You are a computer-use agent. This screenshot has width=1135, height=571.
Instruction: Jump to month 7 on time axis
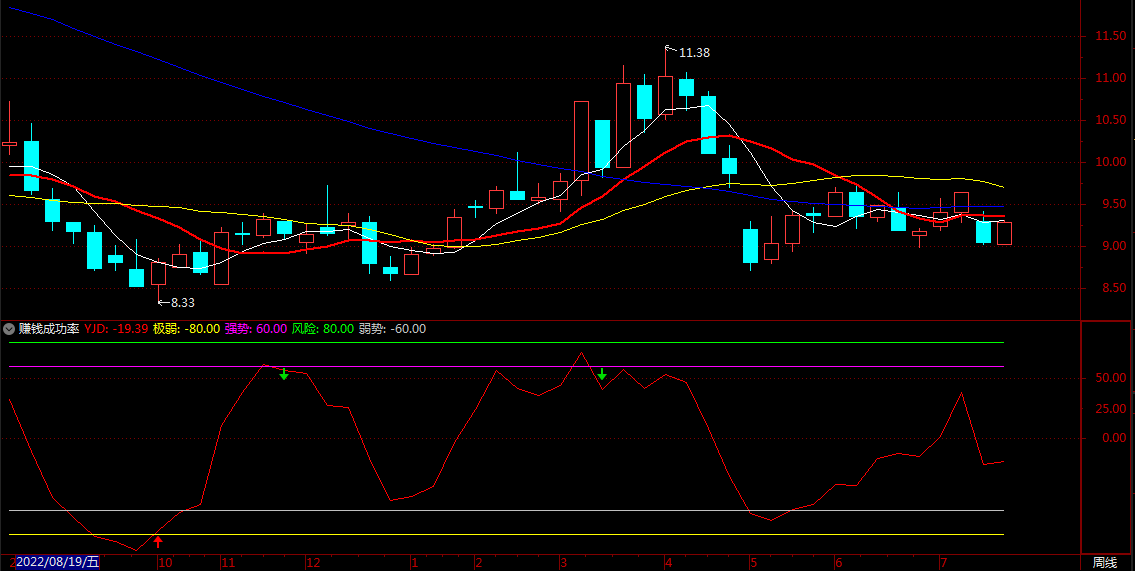942,563
